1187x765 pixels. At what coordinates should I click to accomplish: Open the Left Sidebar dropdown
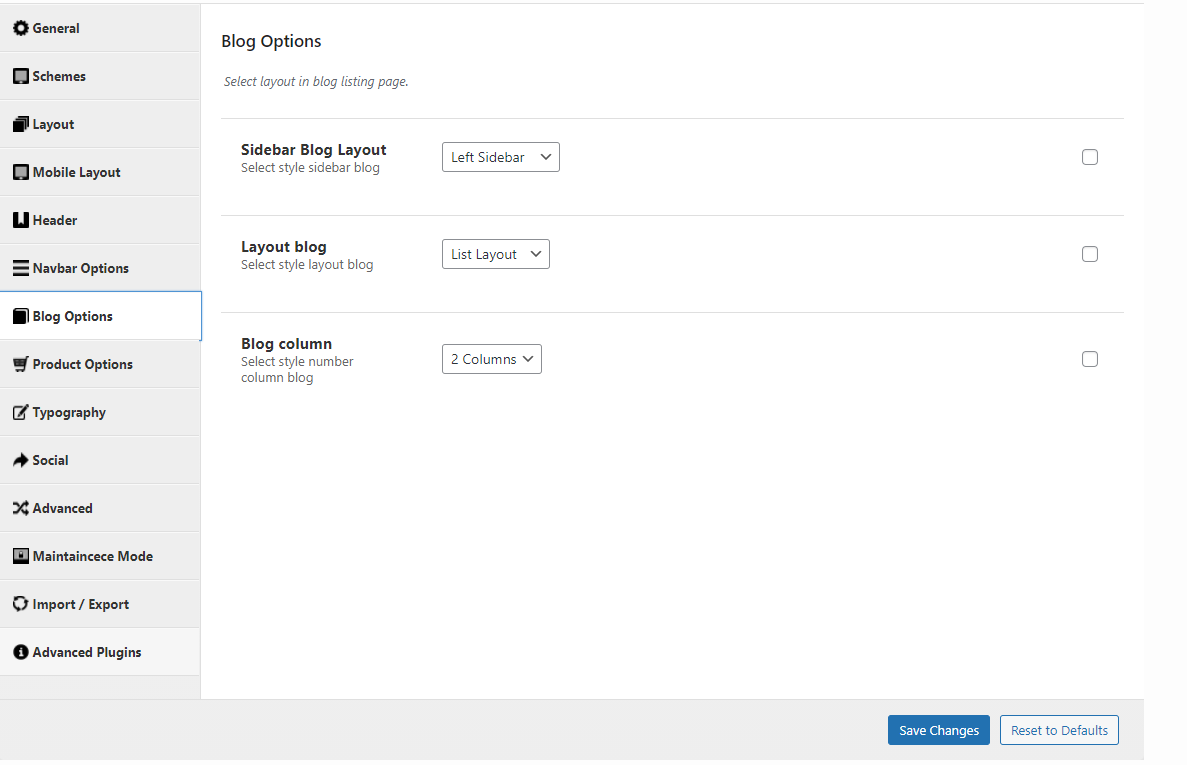pyautogui.click(x=500, y=157)
